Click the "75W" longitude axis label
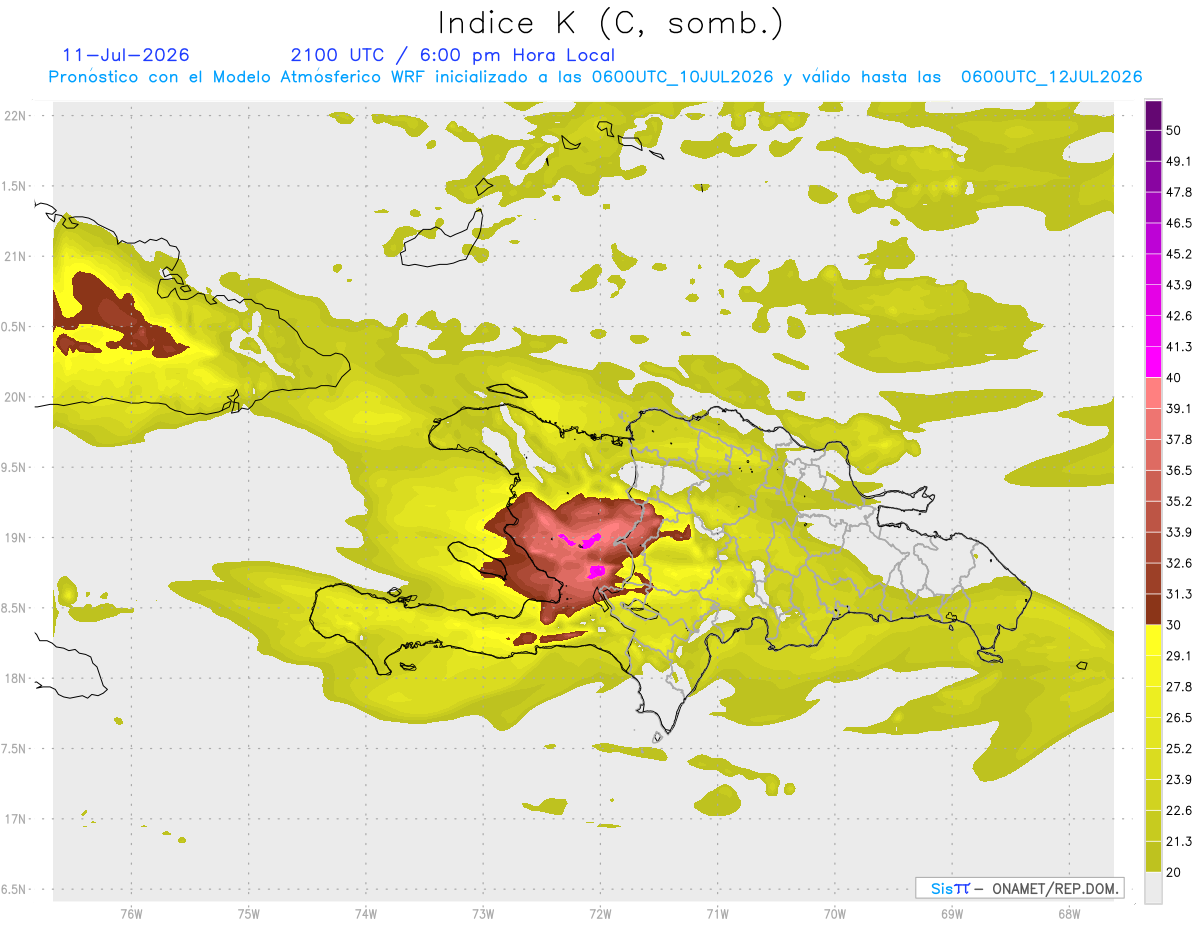Screen dimensions: 1200x927 point(249,914)
